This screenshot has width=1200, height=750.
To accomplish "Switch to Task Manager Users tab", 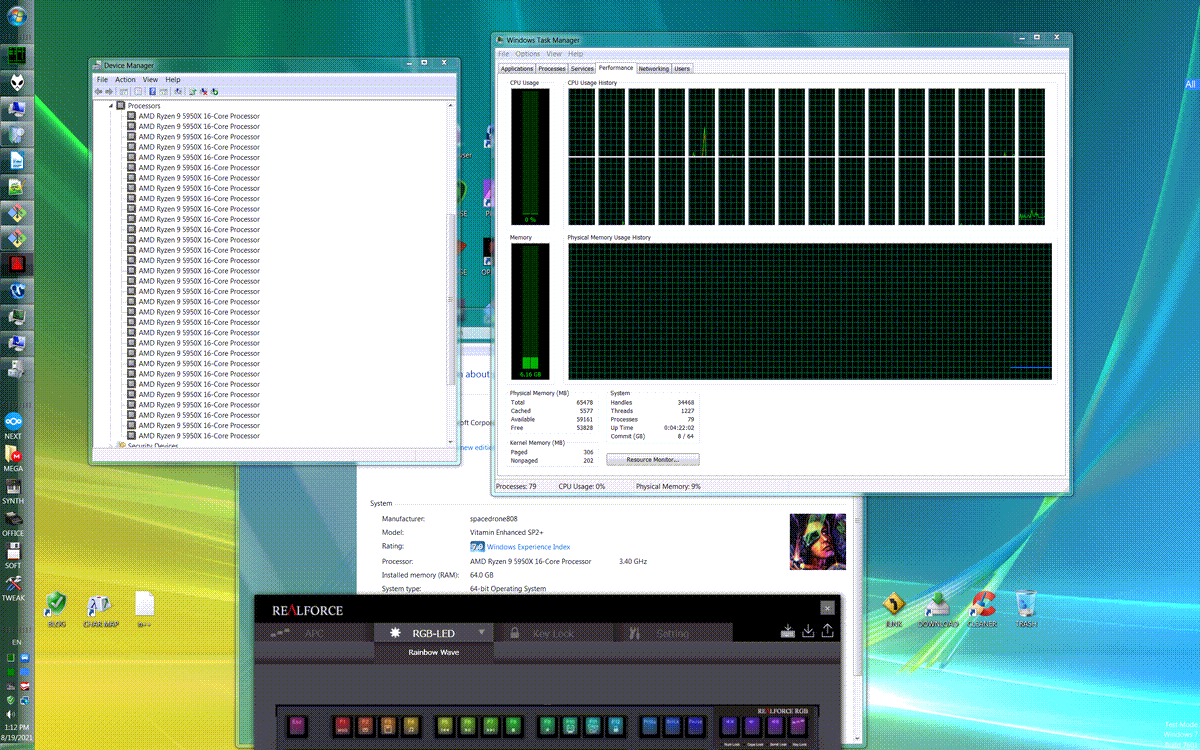I will tap(682, 69).
